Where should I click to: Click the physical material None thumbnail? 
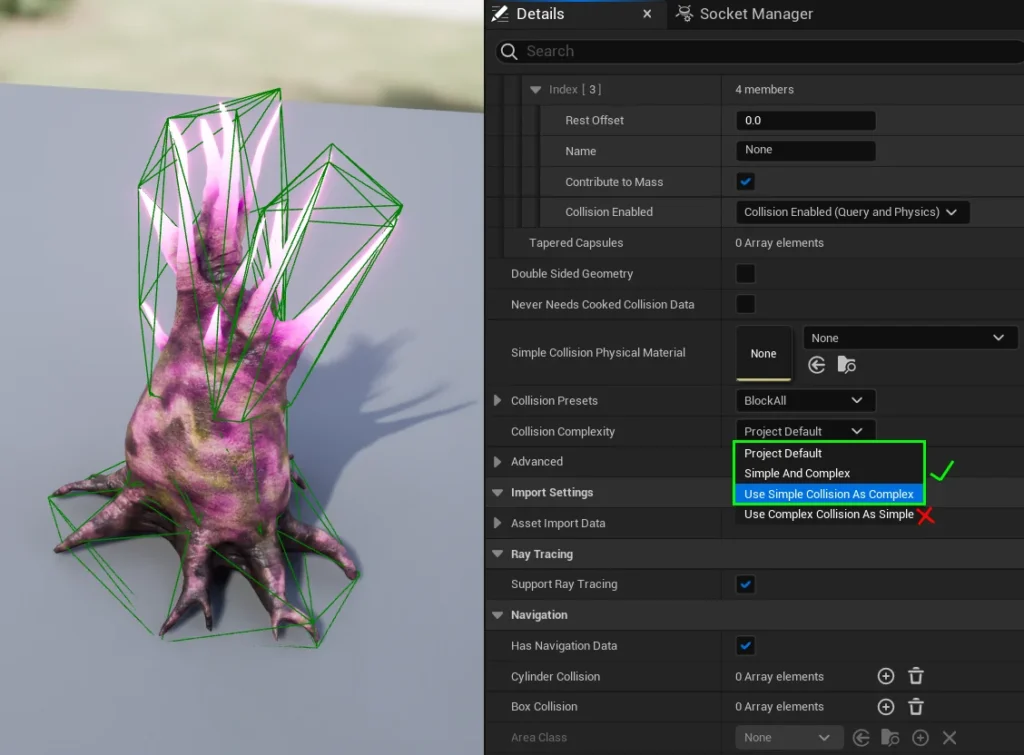(764, 353)
